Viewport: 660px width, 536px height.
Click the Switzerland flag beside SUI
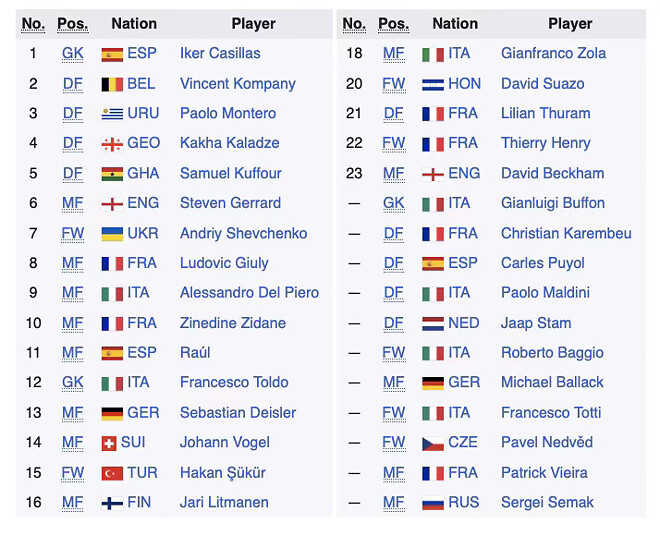[x=108, y=443]
